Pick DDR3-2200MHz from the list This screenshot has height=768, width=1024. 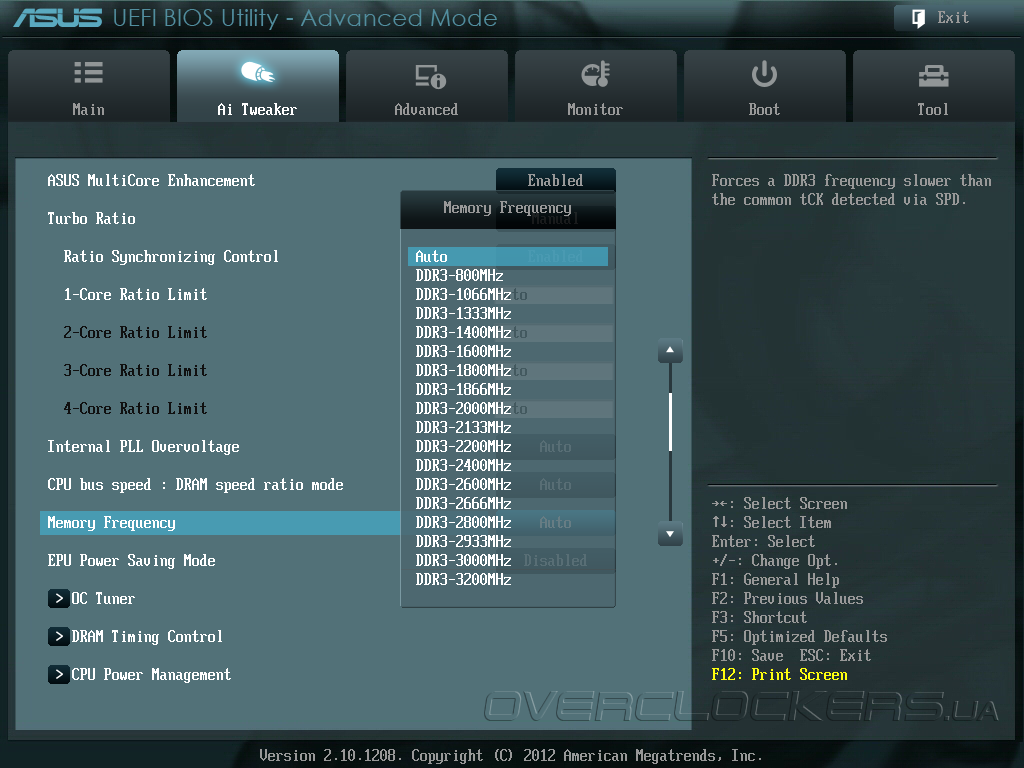(x=508, y=447)
